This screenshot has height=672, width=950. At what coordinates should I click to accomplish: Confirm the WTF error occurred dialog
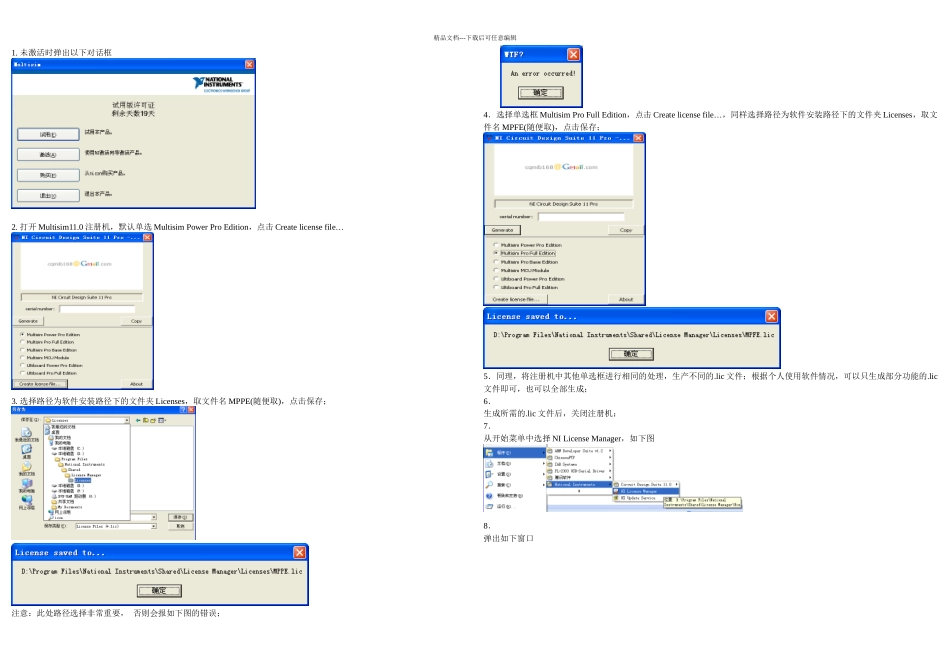pyautogui.click(x=541, y=93)
